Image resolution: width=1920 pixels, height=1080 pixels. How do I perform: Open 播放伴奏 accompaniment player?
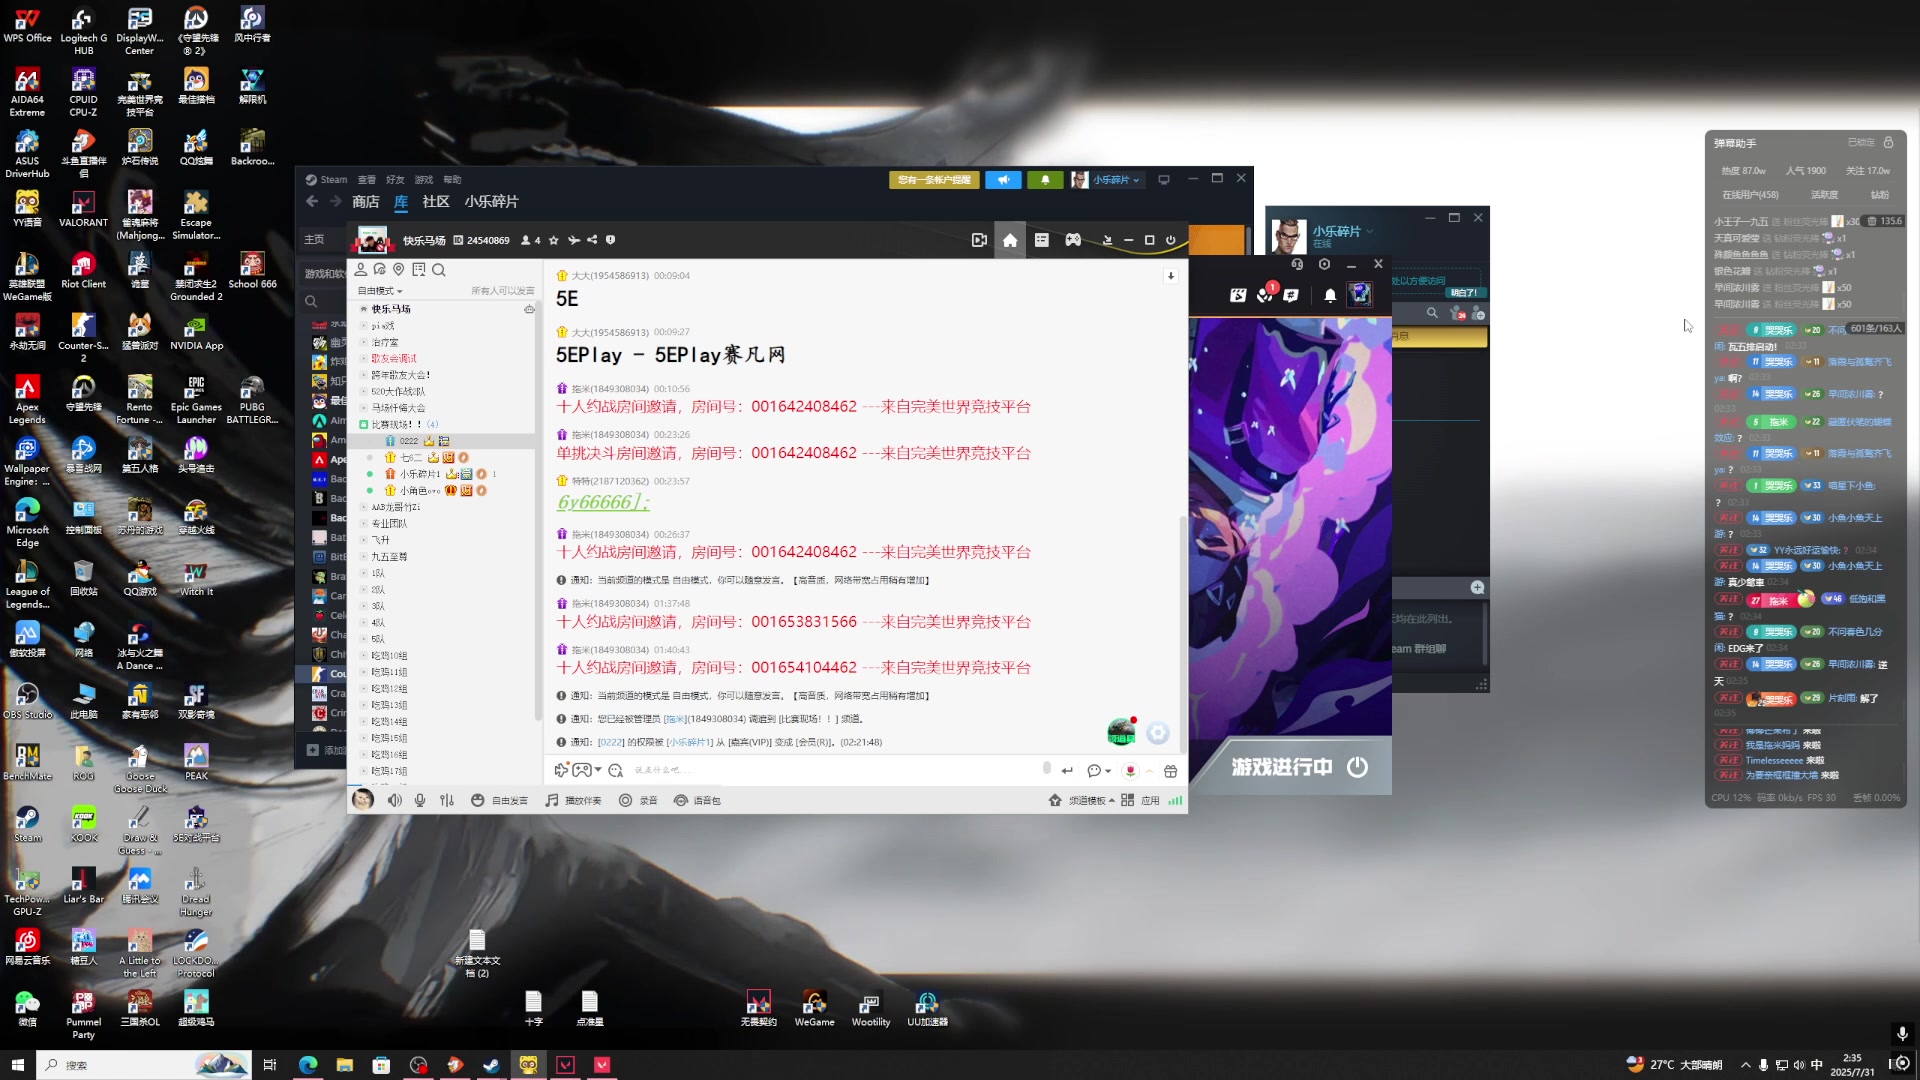573,800
